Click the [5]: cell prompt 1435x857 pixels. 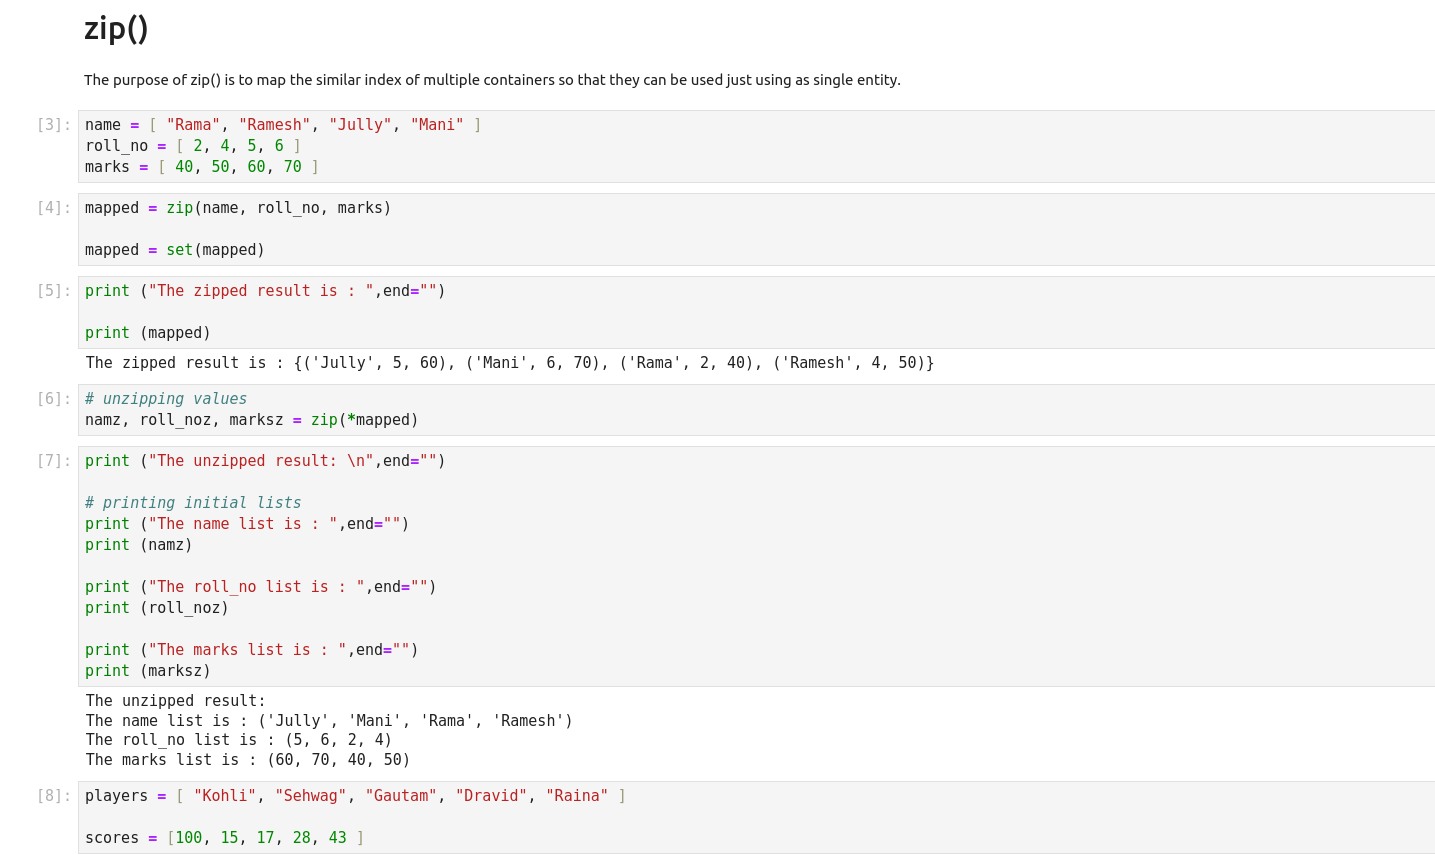click(54, 291)
